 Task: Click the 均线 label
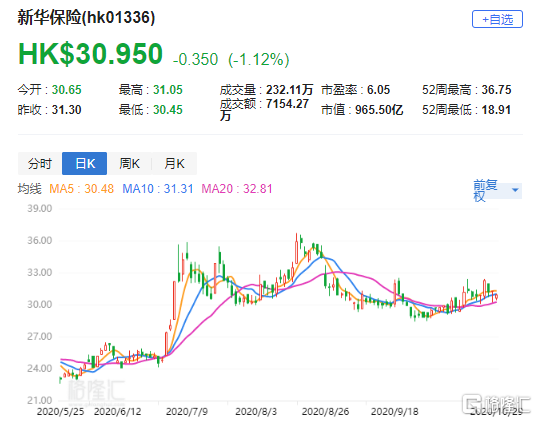(30, 189)
